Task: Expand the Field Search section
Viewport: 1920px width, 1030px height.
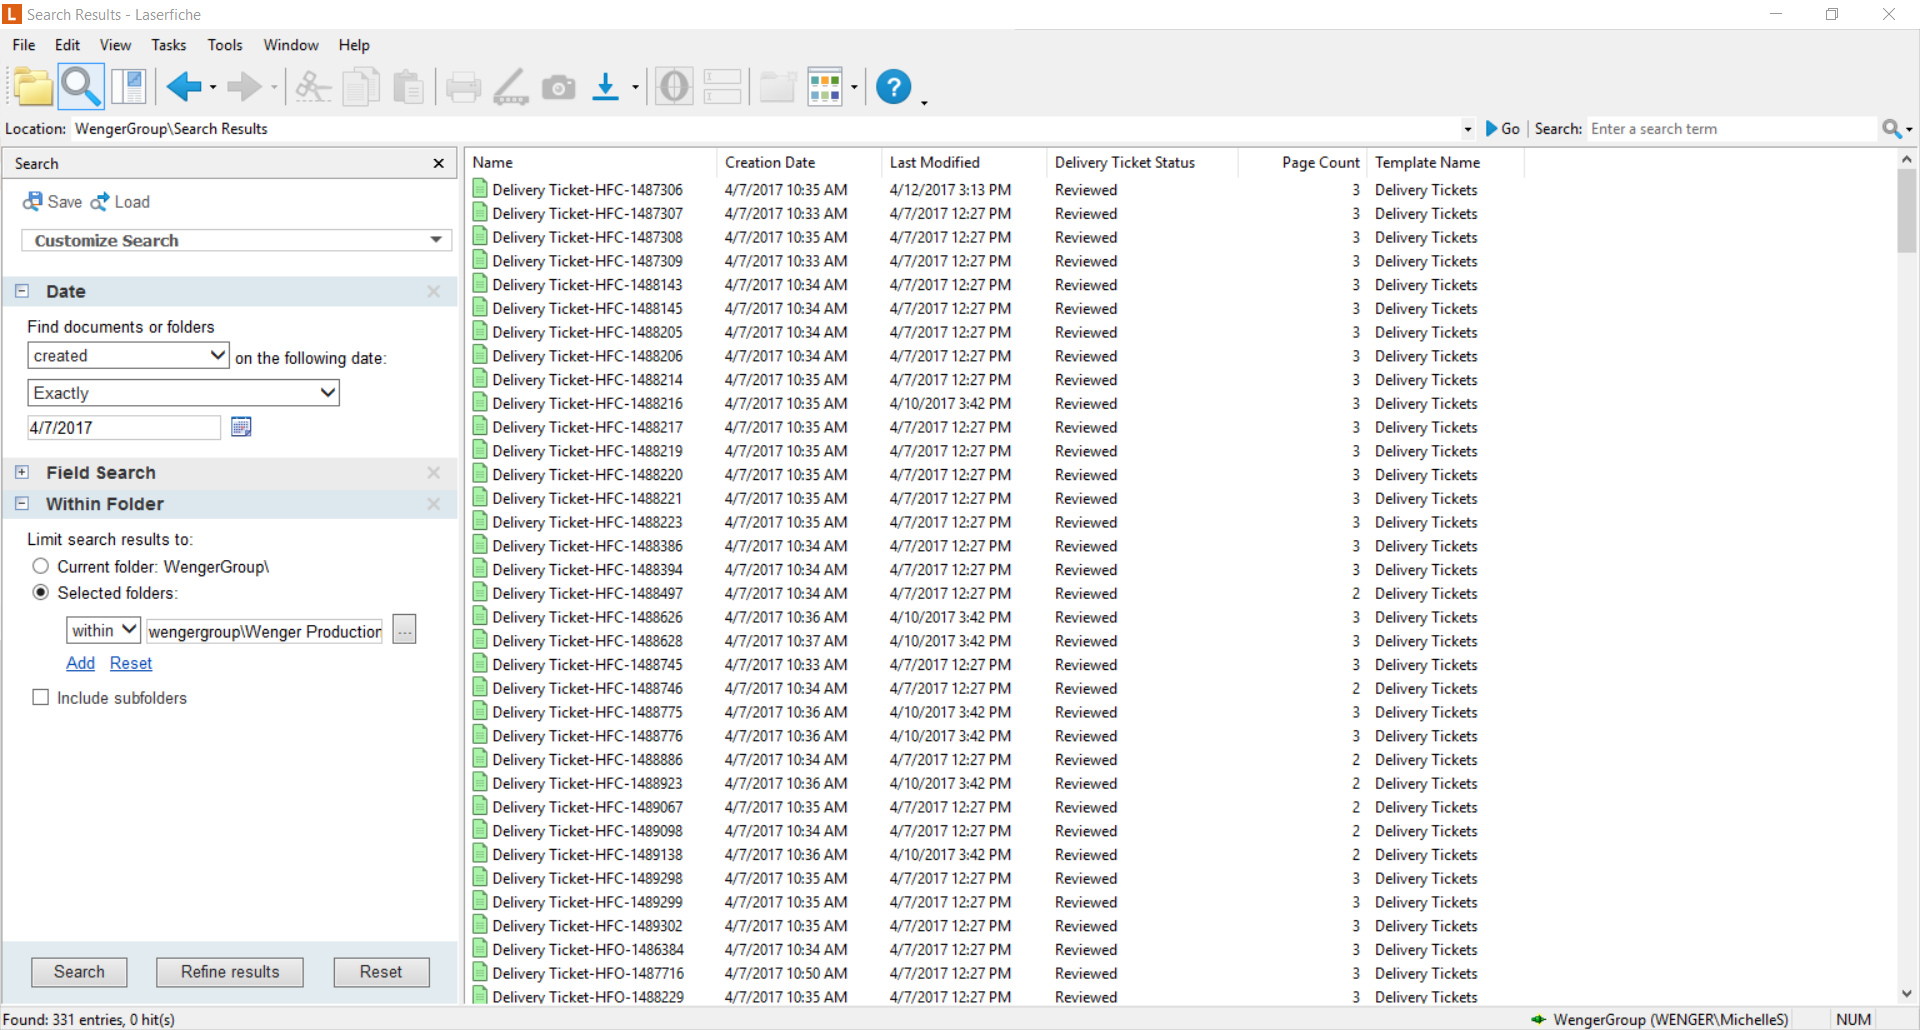Action: click(22, 473)
